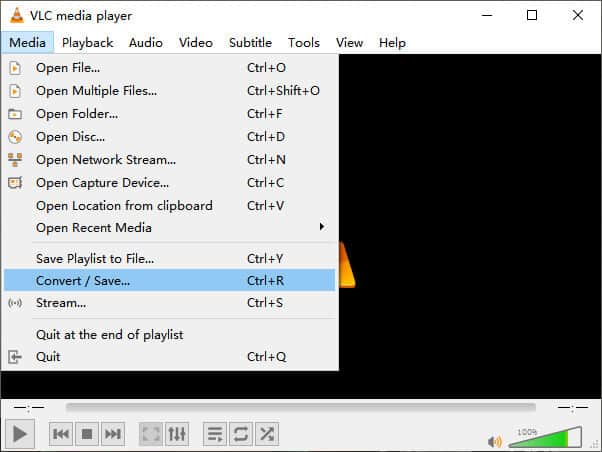Open the Tools menu
This screenshot has width=602, height=452.
point(304,43)
